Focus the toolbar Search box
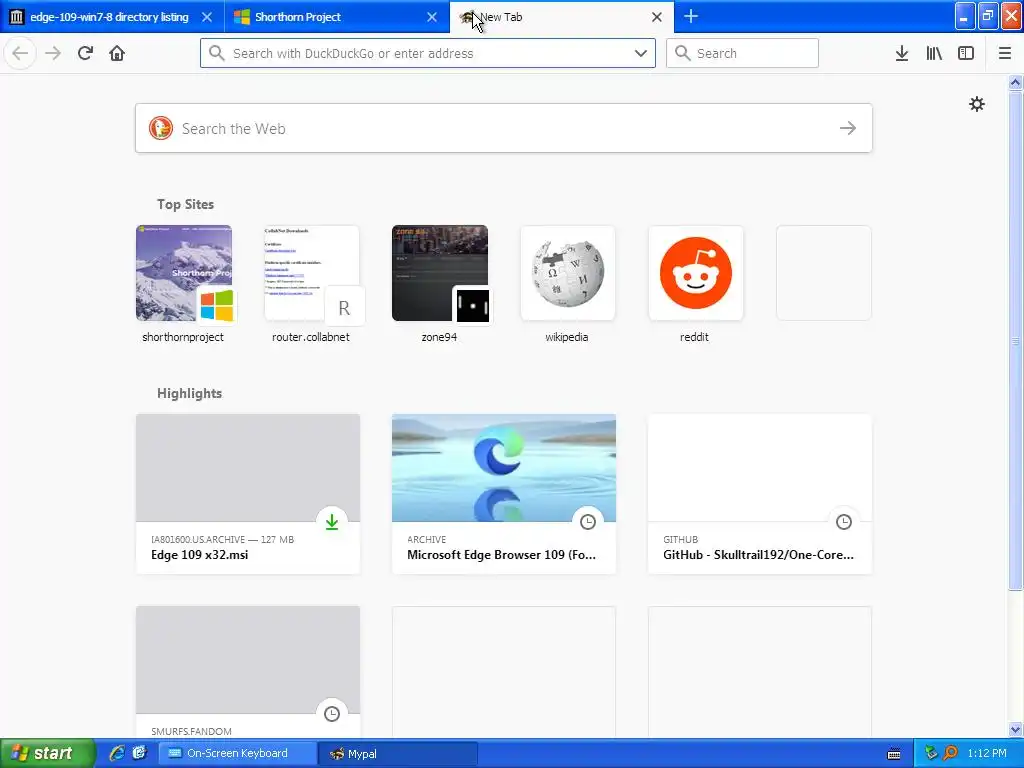Image resolution: width=1024 pixels, height=768 pixels. (x=743, y=53)
